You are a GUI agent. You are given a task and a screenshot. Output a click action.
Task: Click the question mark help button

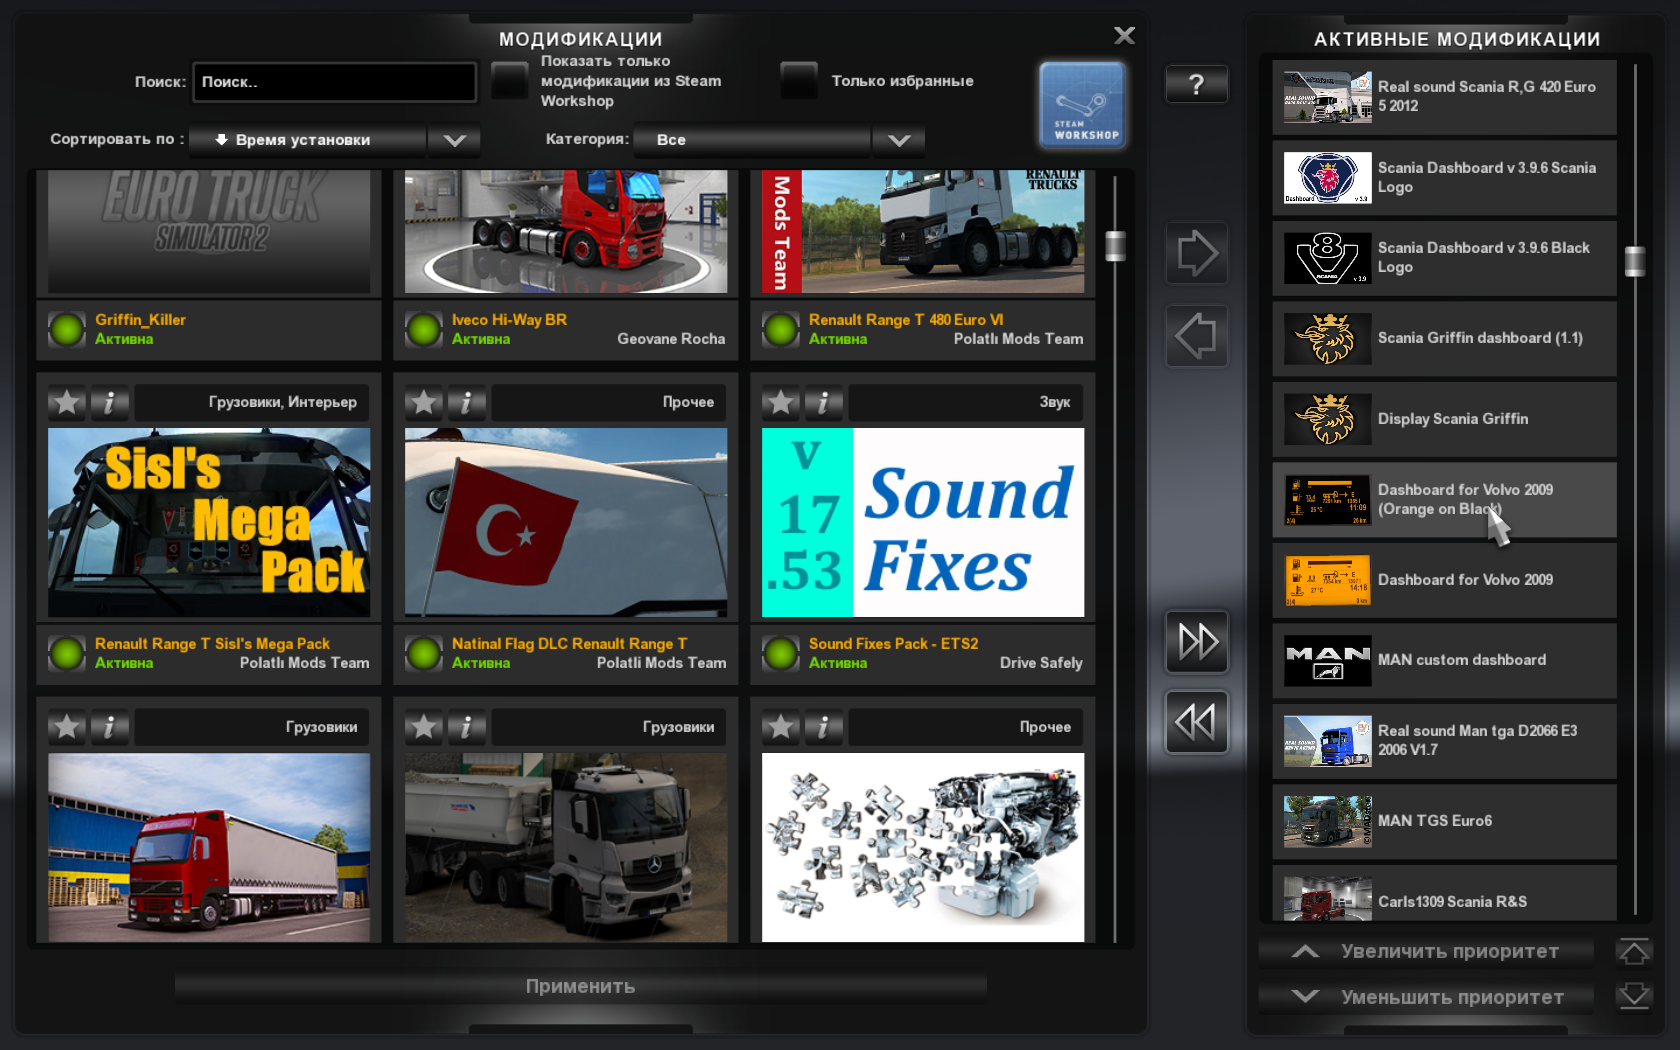(1196, 84)
